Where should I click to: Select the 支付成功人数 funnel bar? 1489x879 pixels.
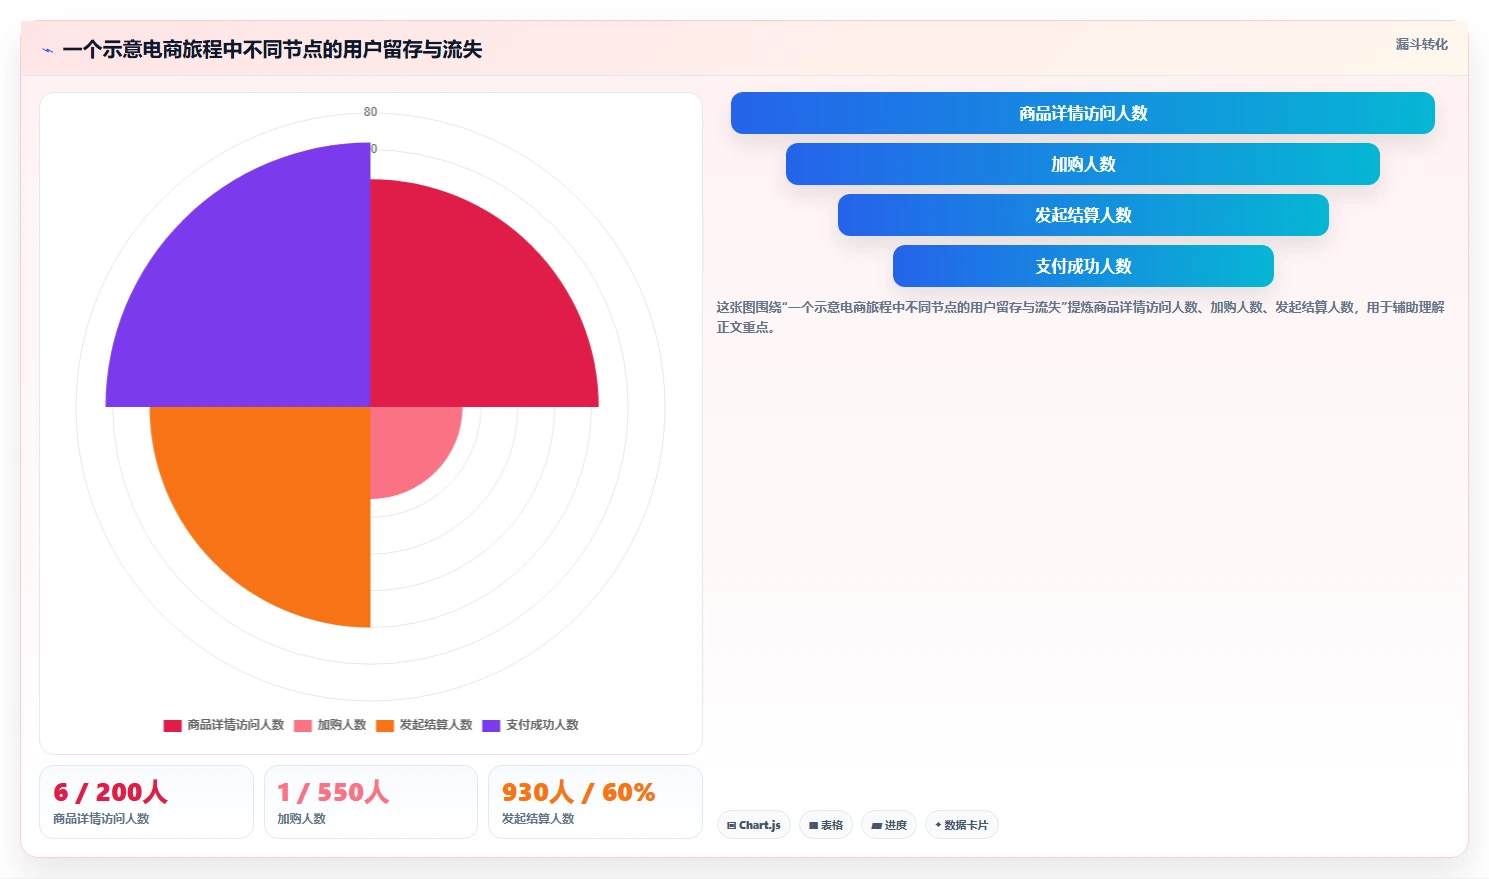pos(1083,266)
